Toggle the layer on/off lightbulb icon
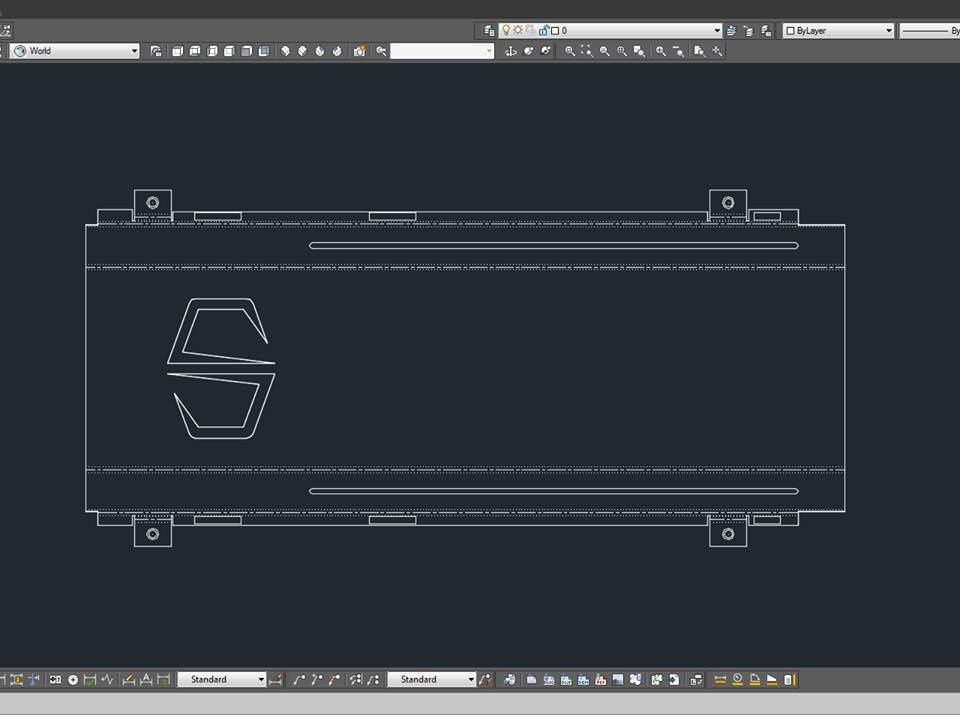 coord(506,31)
